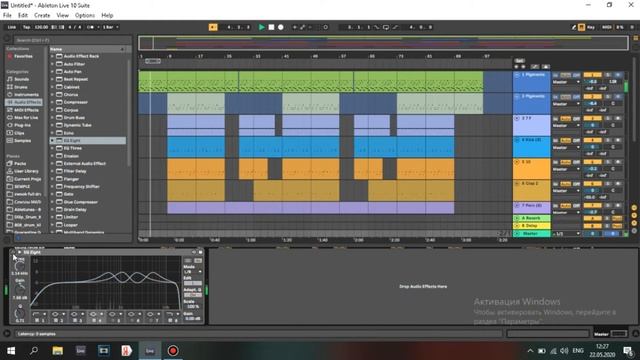The height and width of the screenshot is (360, 640).
Task: Toggle Key map mode switch
Action: tap(591, 27)
